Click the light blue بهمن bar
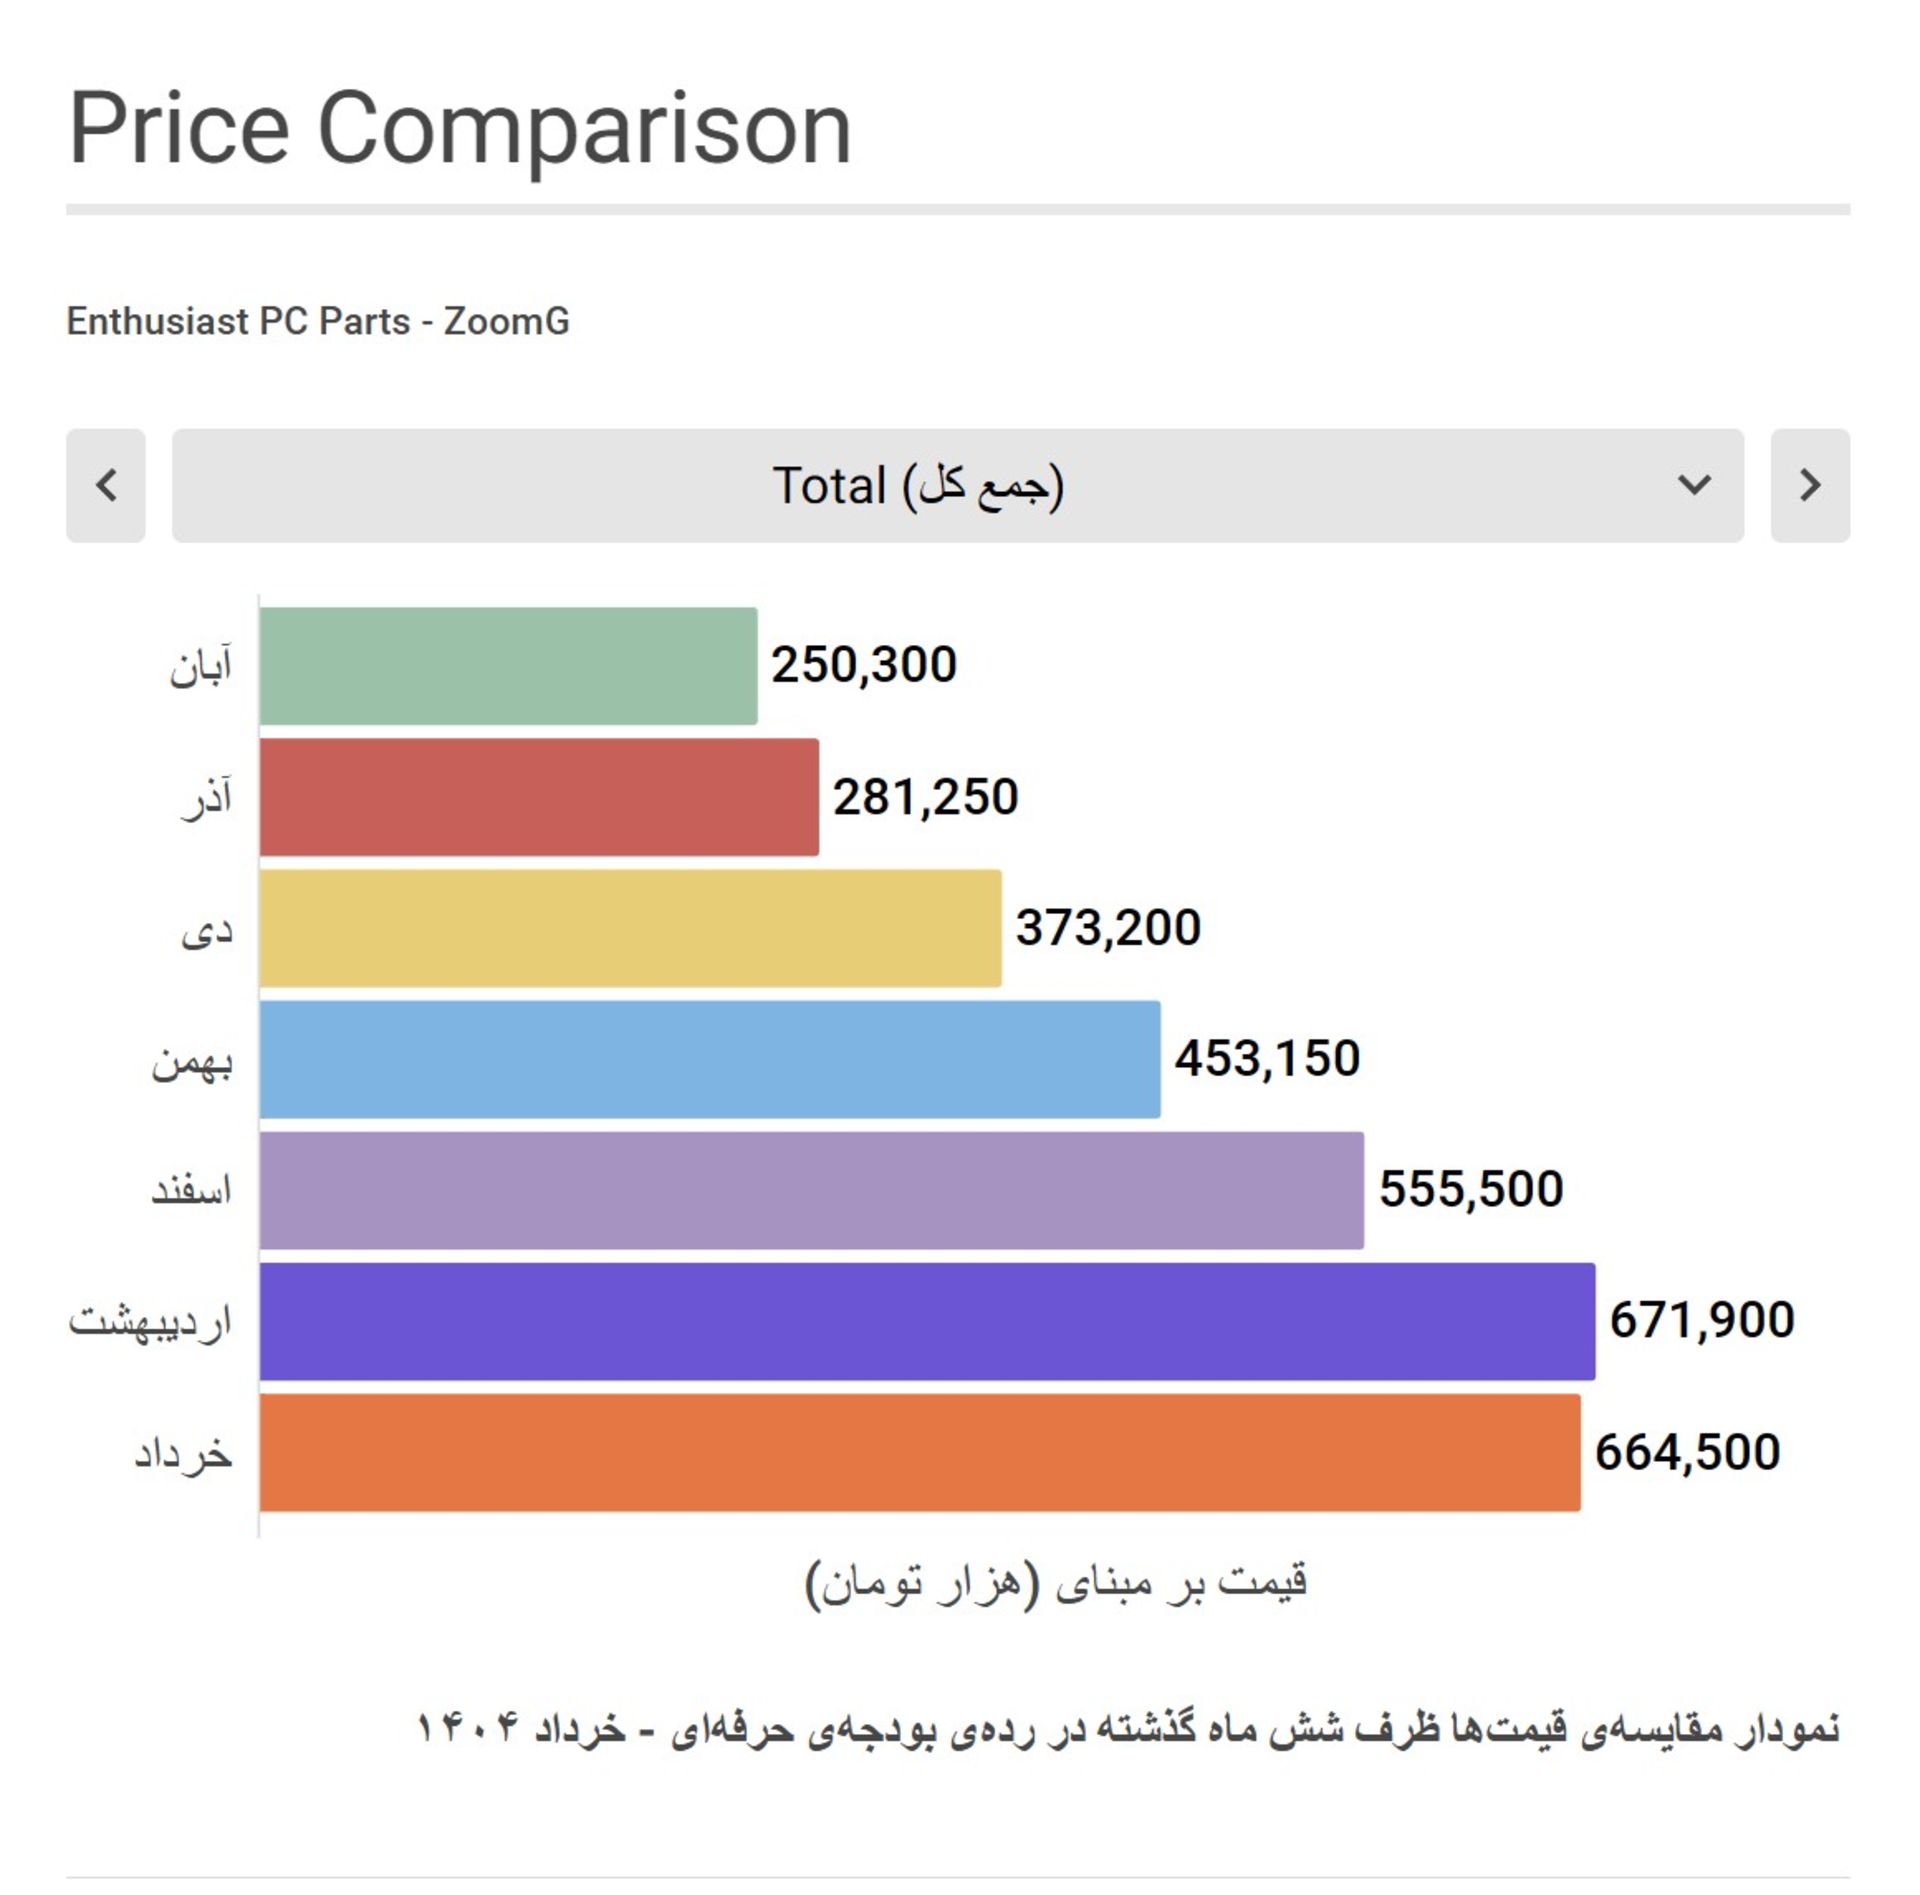The height and width of the screenshot is (1895, 1920). (x=710, y=1060)
